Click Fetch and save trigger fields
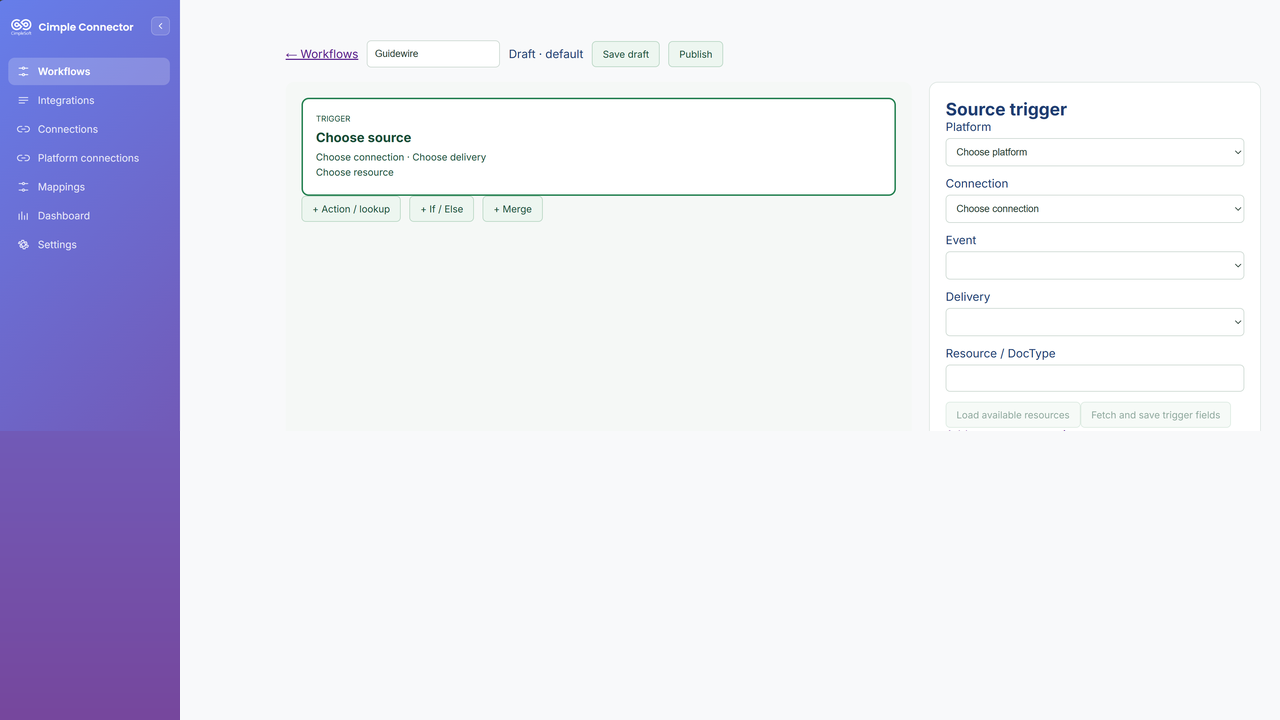The image size is (1280, 720). point(1156,415)
